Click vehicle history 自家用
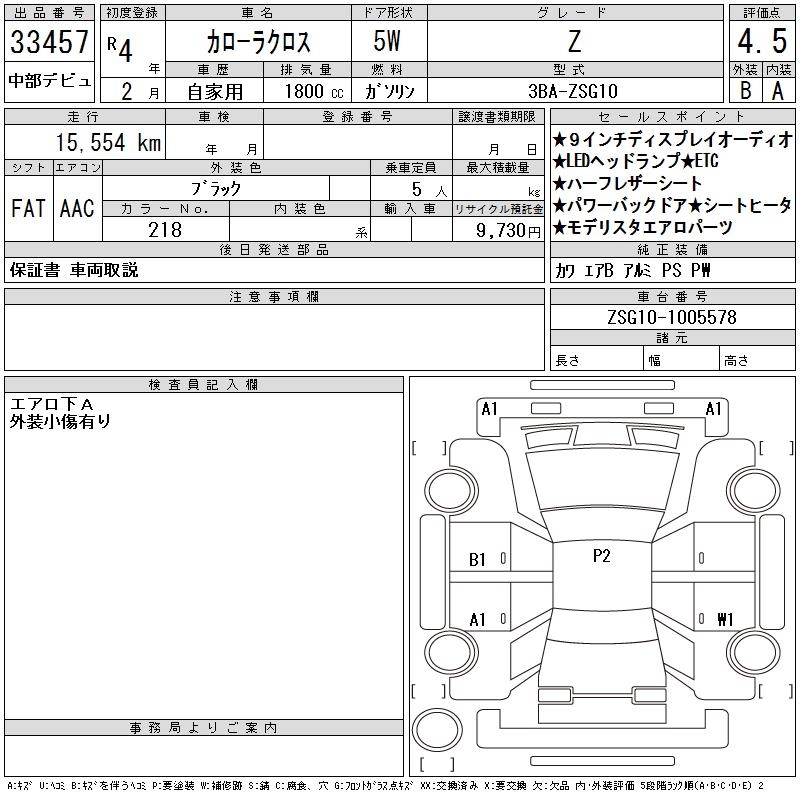The image size is (800, 800). 215,92
